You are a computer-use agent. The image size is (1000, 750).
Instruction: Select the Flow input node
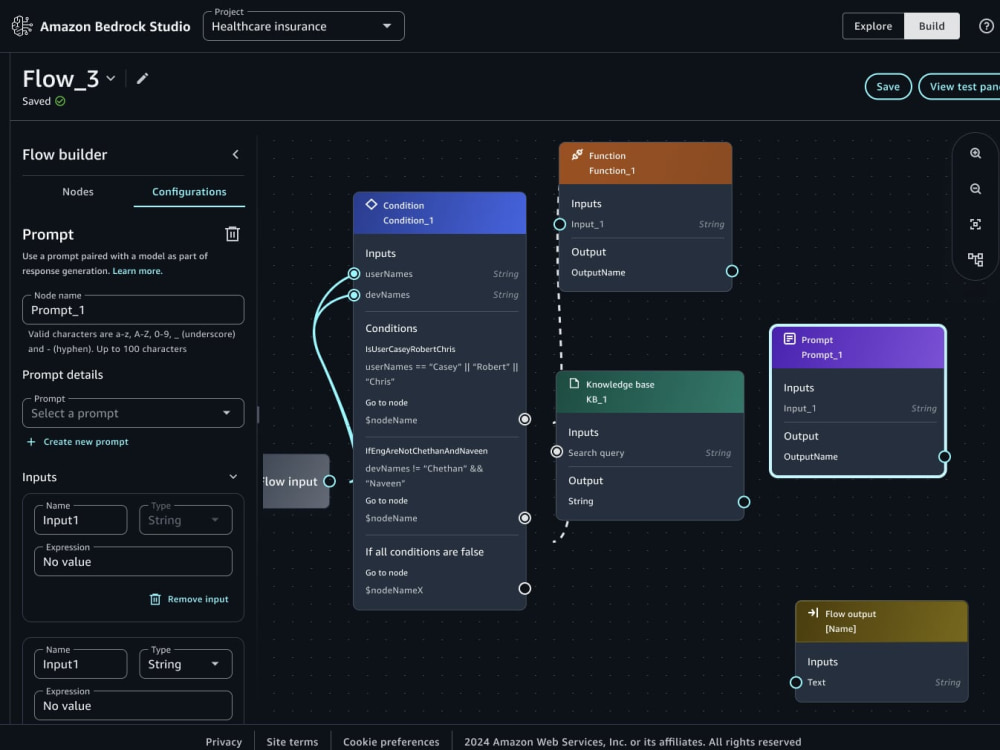(296, 481)
